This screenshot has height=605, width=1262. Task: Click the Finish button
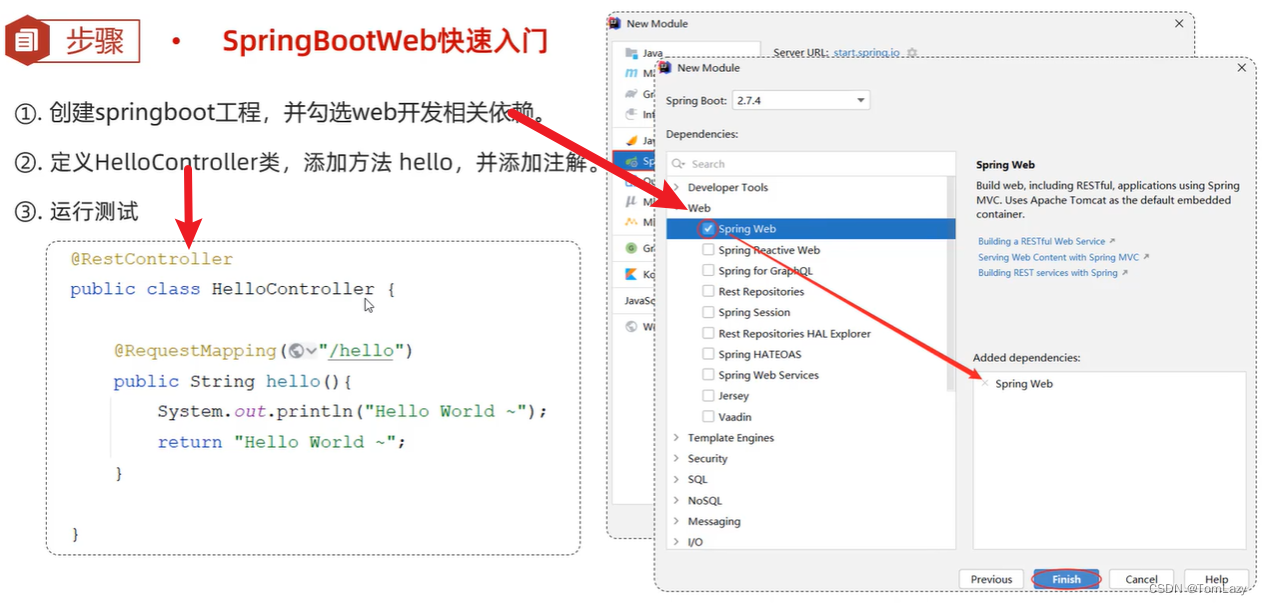pos(1066,579)
